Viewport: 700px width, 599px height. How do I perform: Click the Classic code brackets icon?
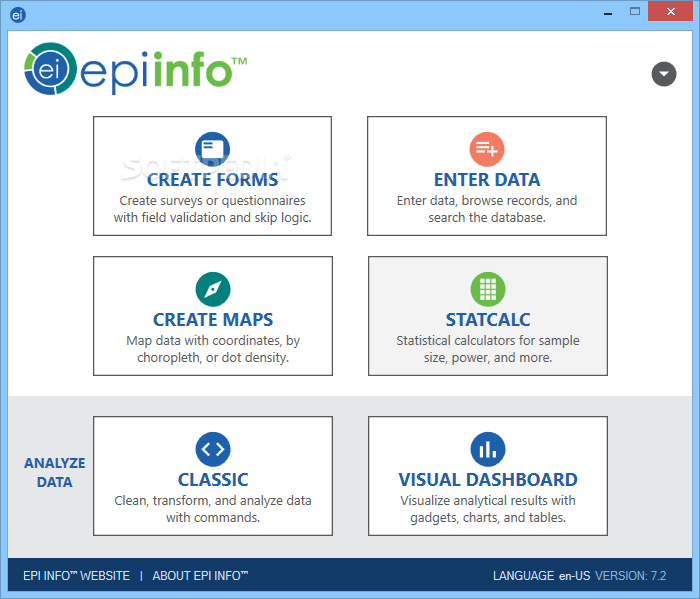[x=213, y=449]
